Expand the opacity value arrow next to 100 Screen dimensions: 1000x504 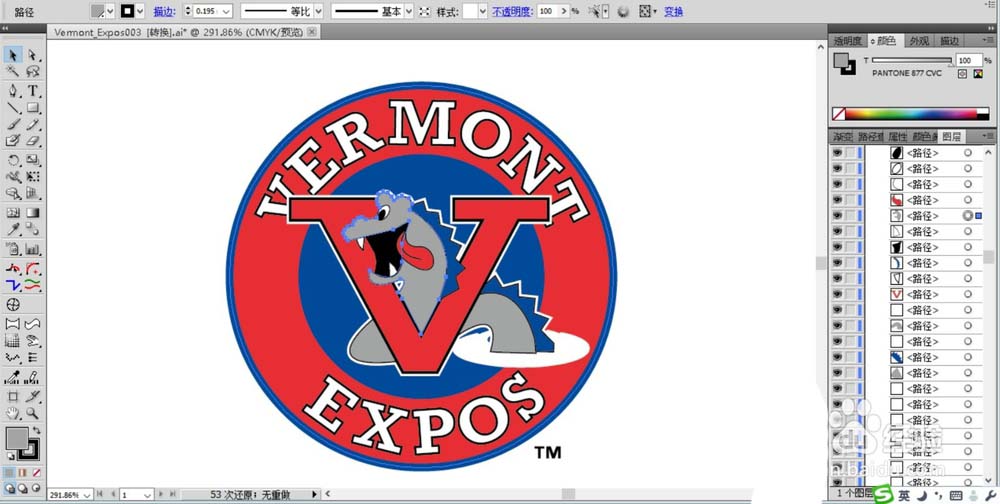pyautogui.click(x=564, y=11)
